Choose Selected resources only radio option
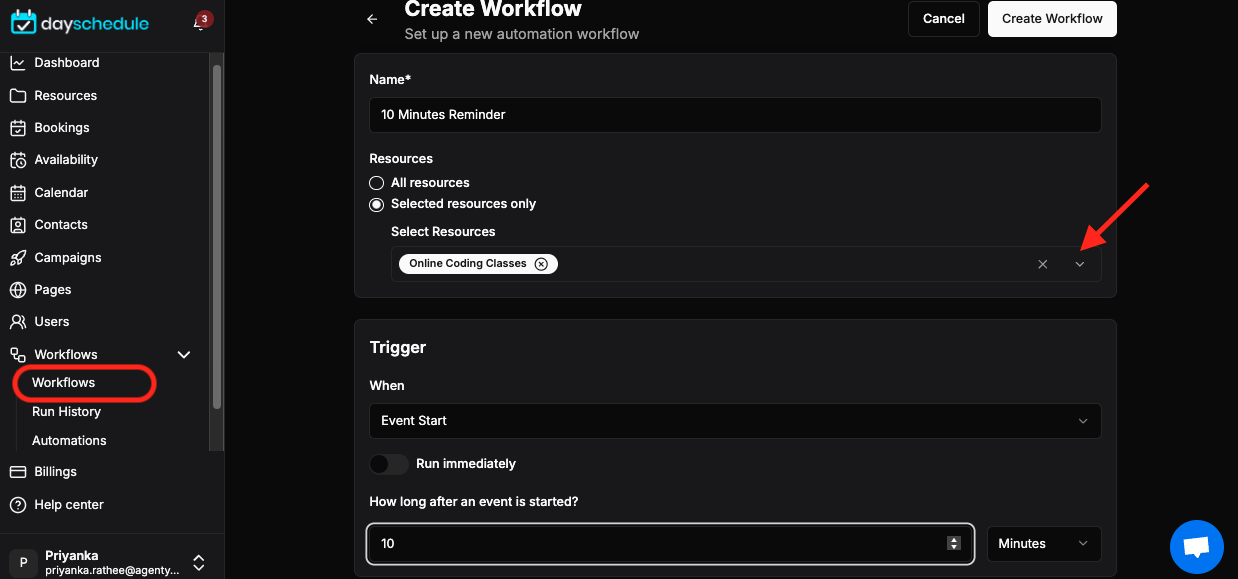1238x579 pixels. (376, 204)
